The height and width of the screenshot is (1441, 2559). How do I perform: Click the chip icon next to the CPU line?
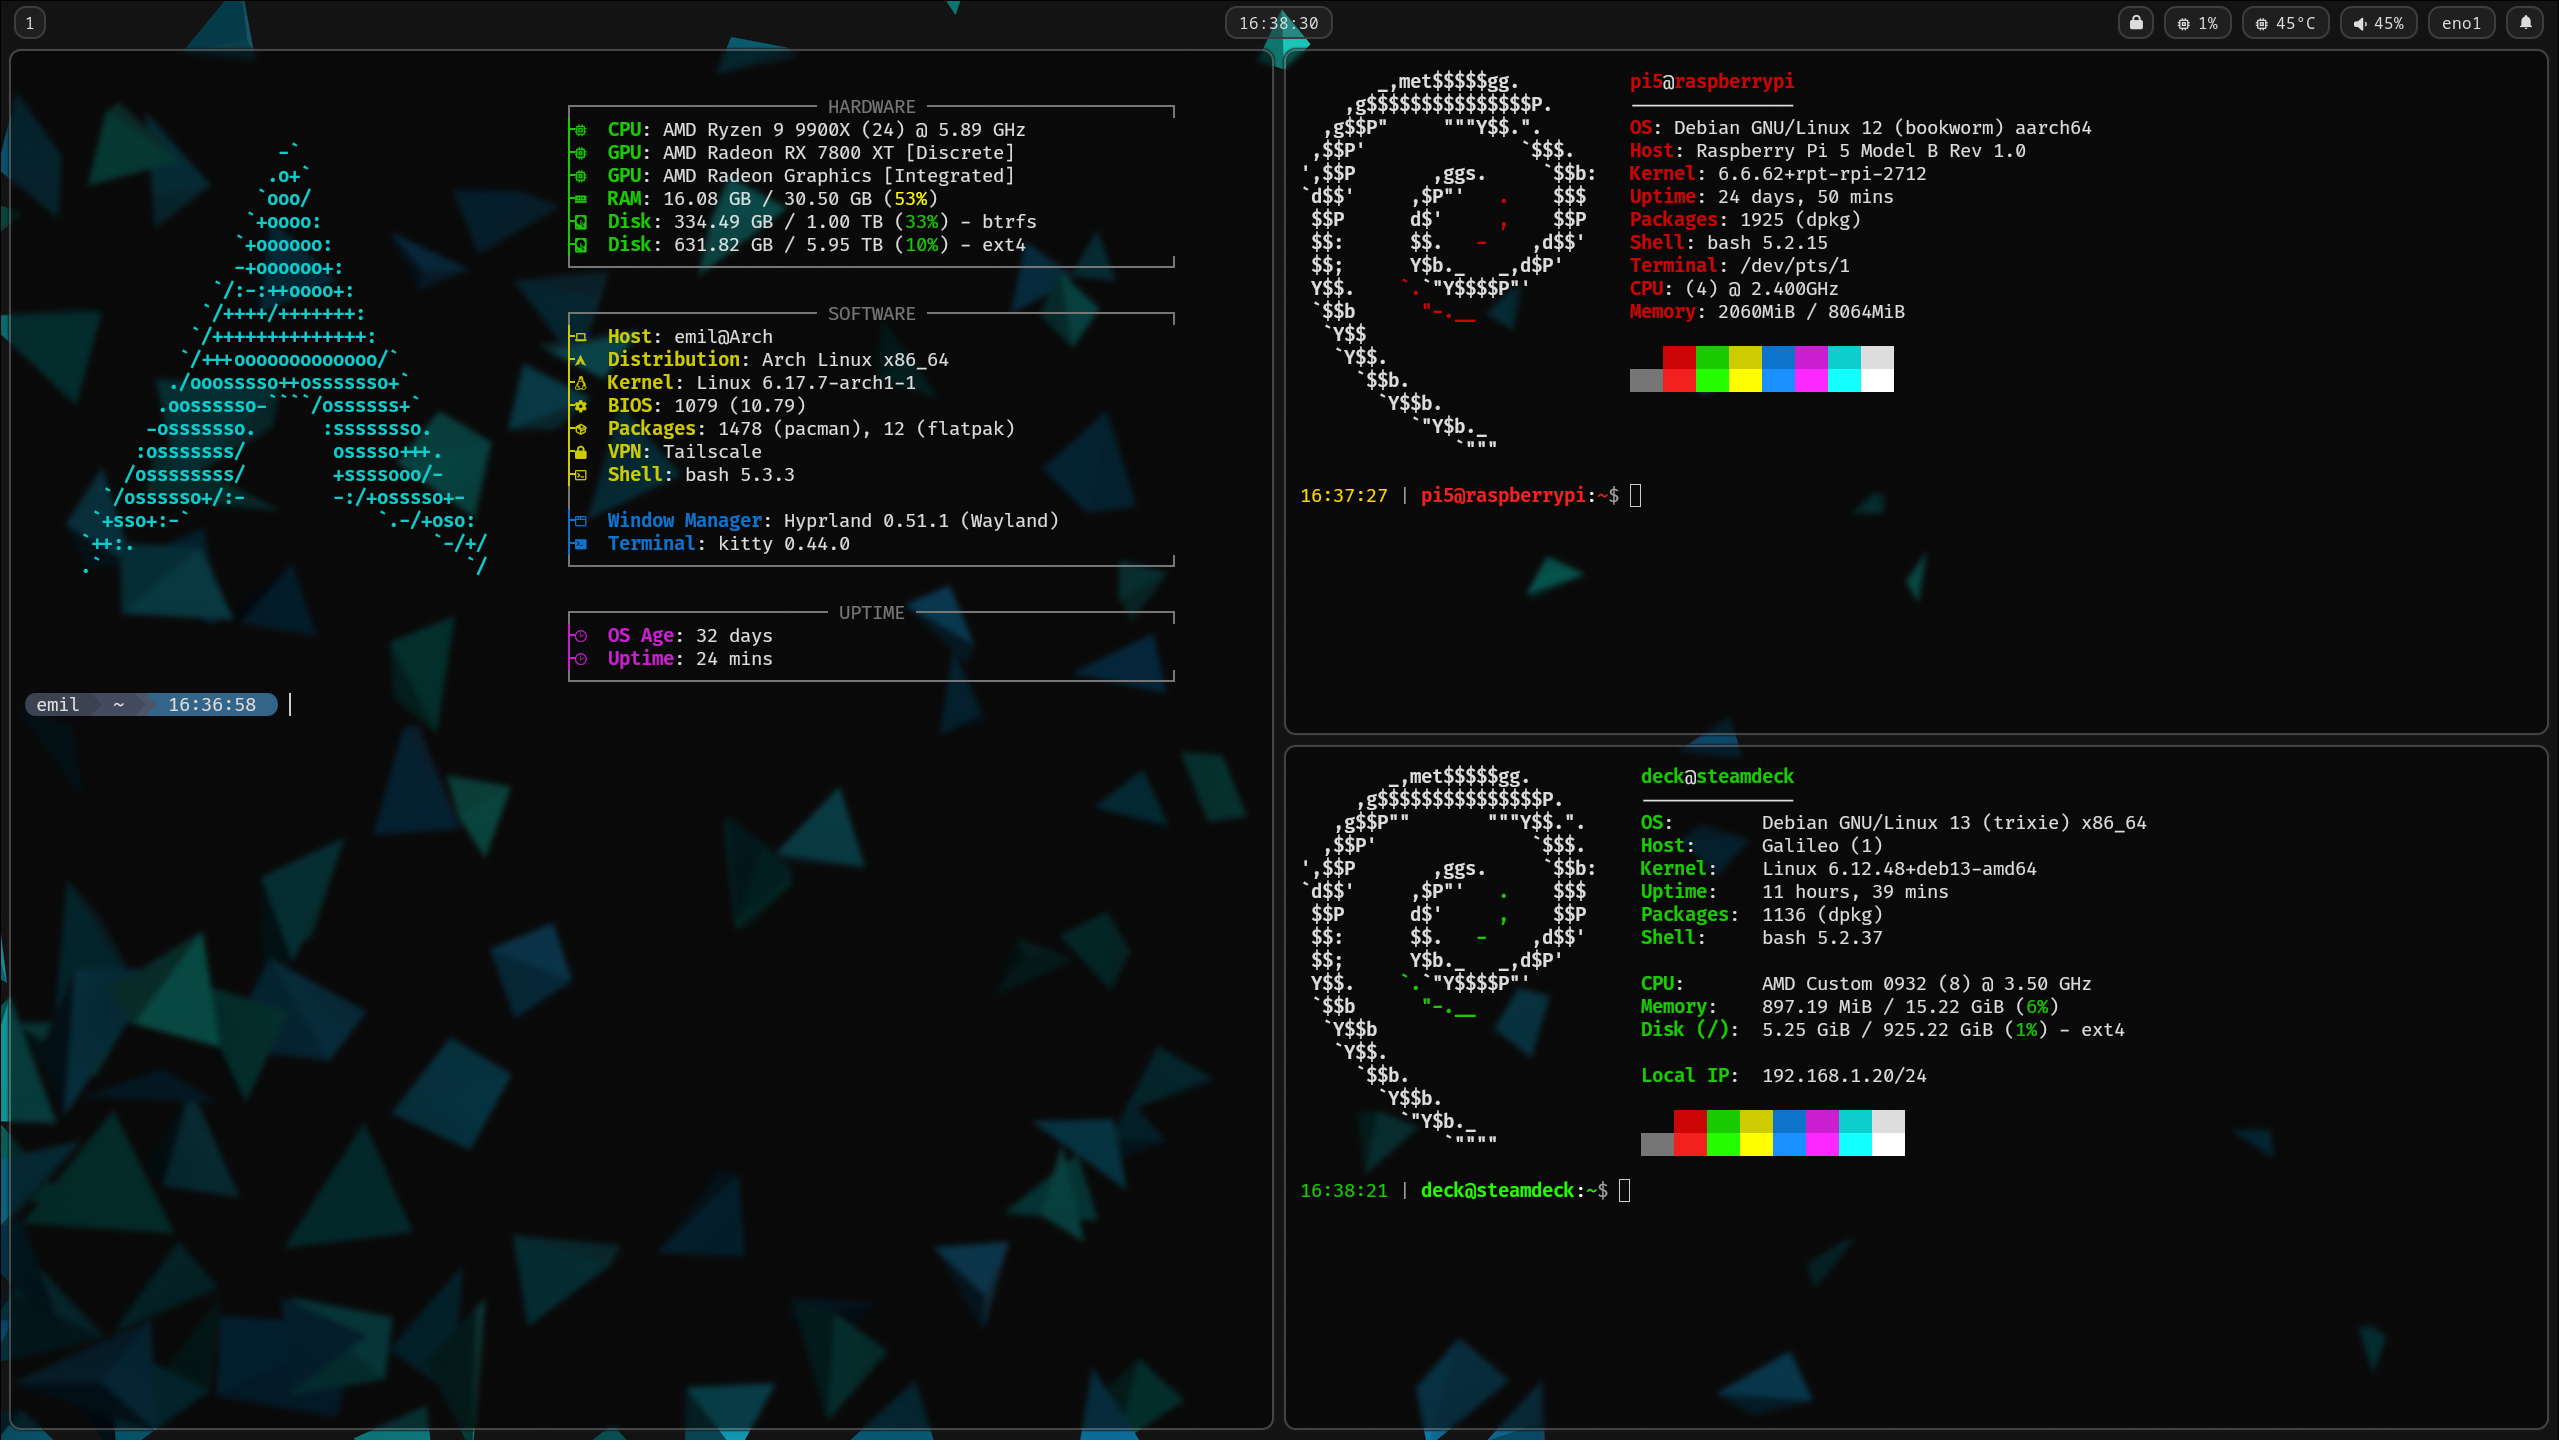580,130
